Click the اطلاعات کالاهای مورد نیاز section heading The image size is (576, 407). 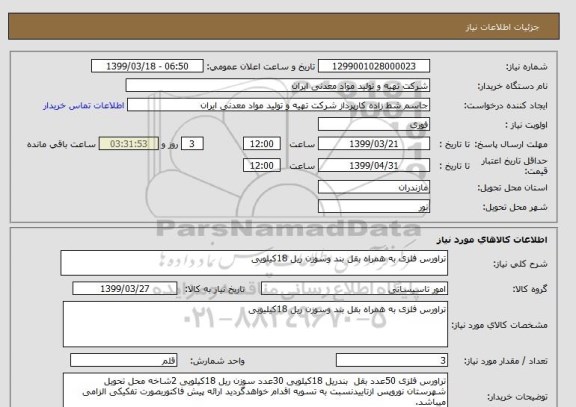coord(492,240)
